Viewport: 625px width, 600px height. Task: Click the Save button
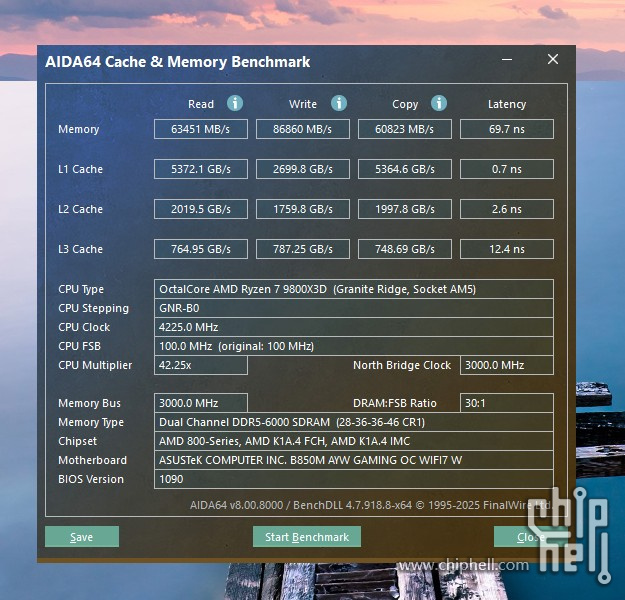(x=82, y=537)
